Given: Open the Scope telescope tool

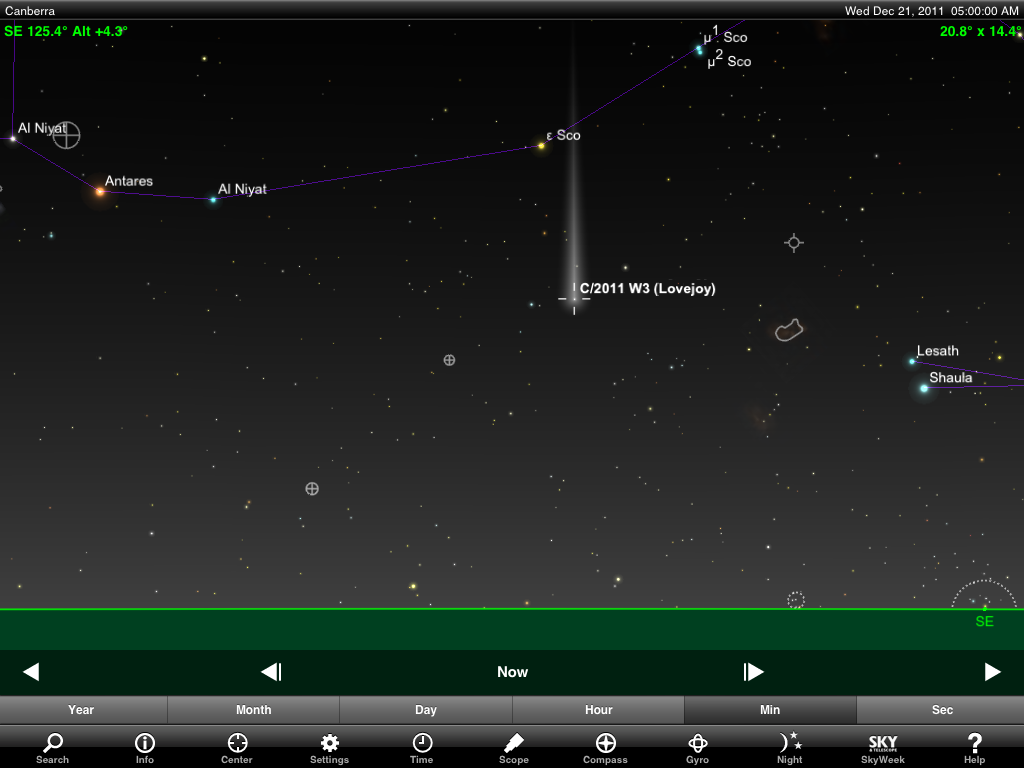Looking at the screenshot, I should pyautogui.click(x=513, y=748).
